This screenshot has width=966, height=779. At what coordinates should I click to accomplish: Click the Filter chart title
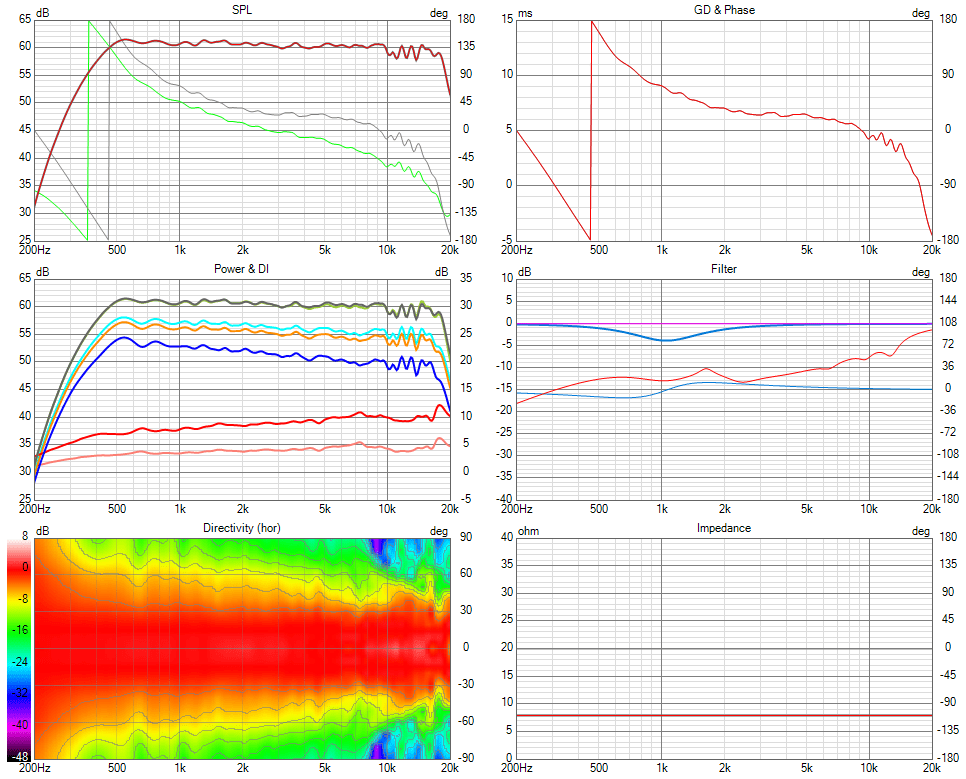724,269
